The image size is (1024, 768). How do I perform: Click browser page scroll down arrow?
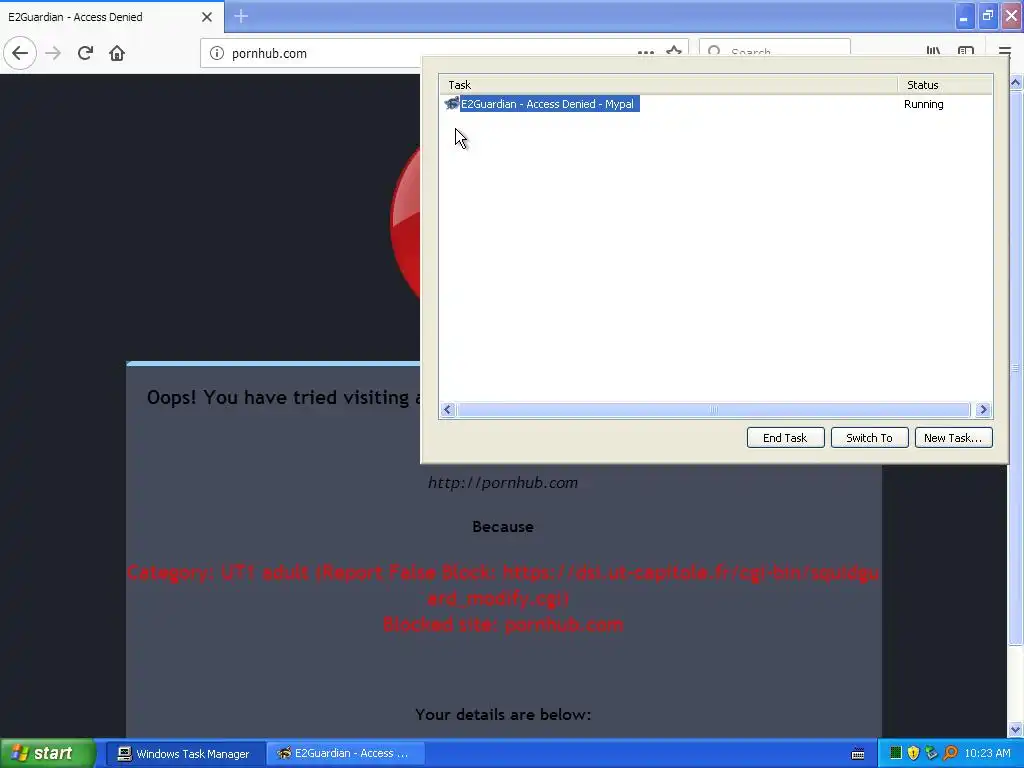[1016, 729]
